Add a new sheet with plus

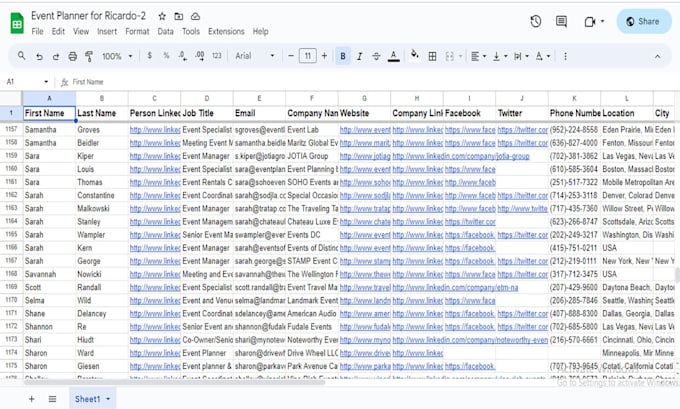(x=31, y=399)
